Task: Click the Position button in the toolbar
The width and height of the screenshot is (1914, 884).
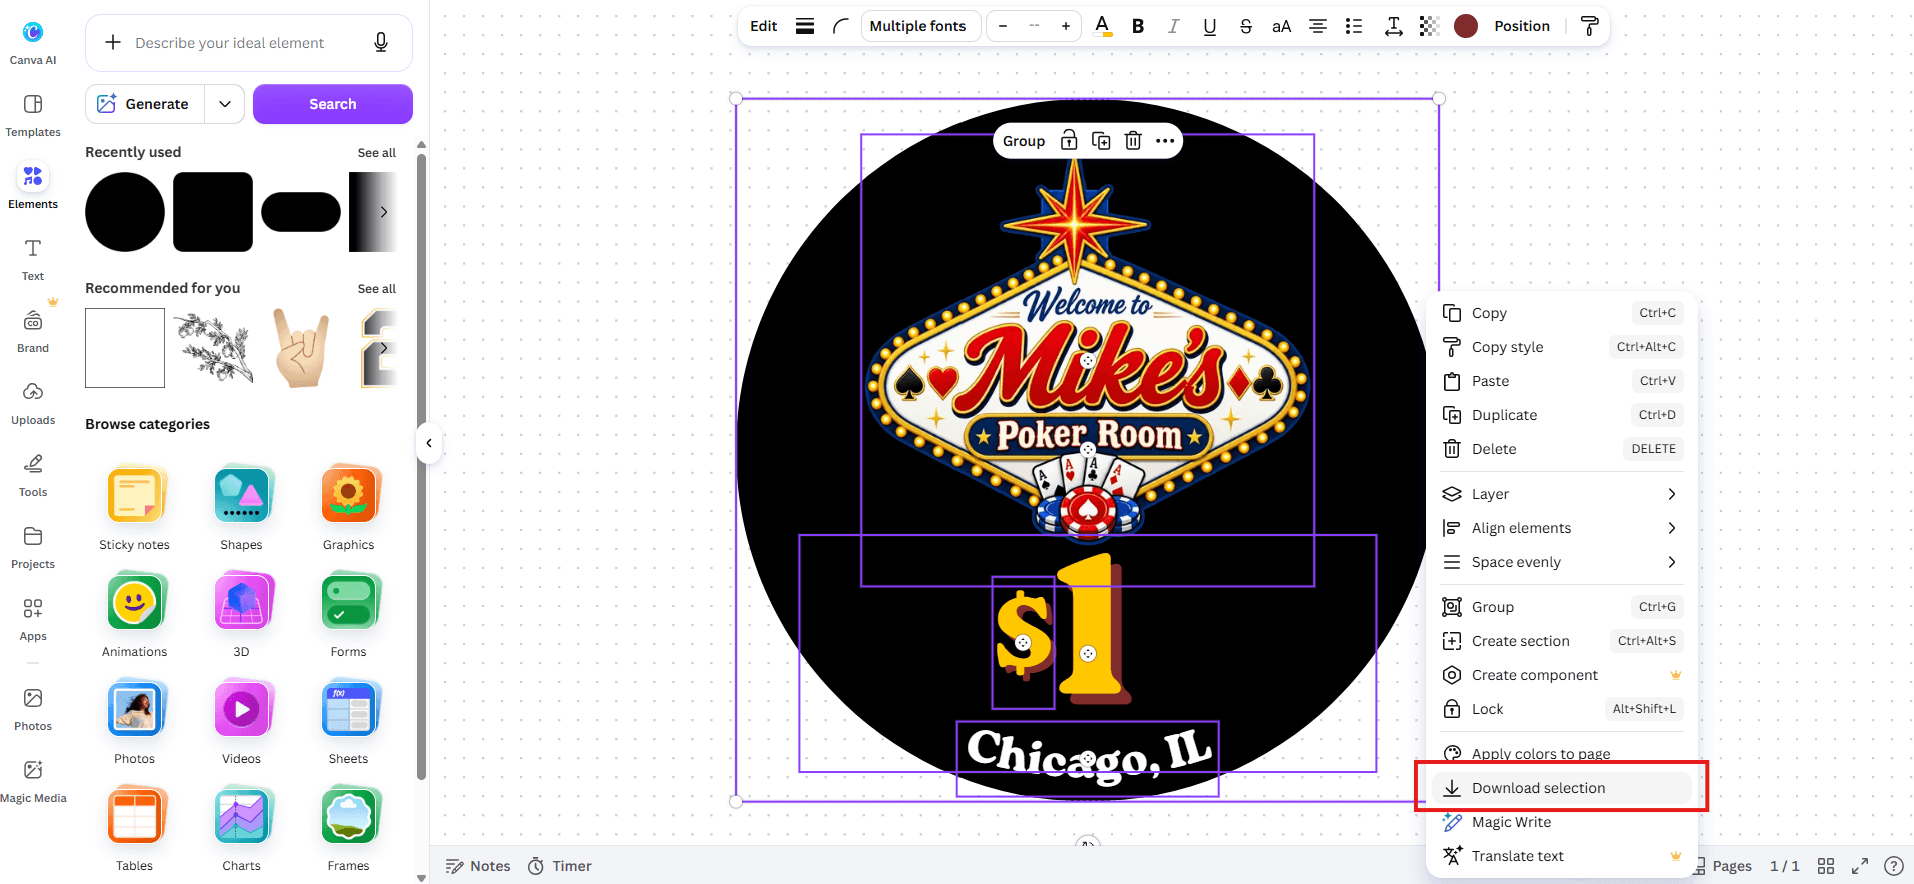Action: pyautogui.click(x=1522, y=26)
